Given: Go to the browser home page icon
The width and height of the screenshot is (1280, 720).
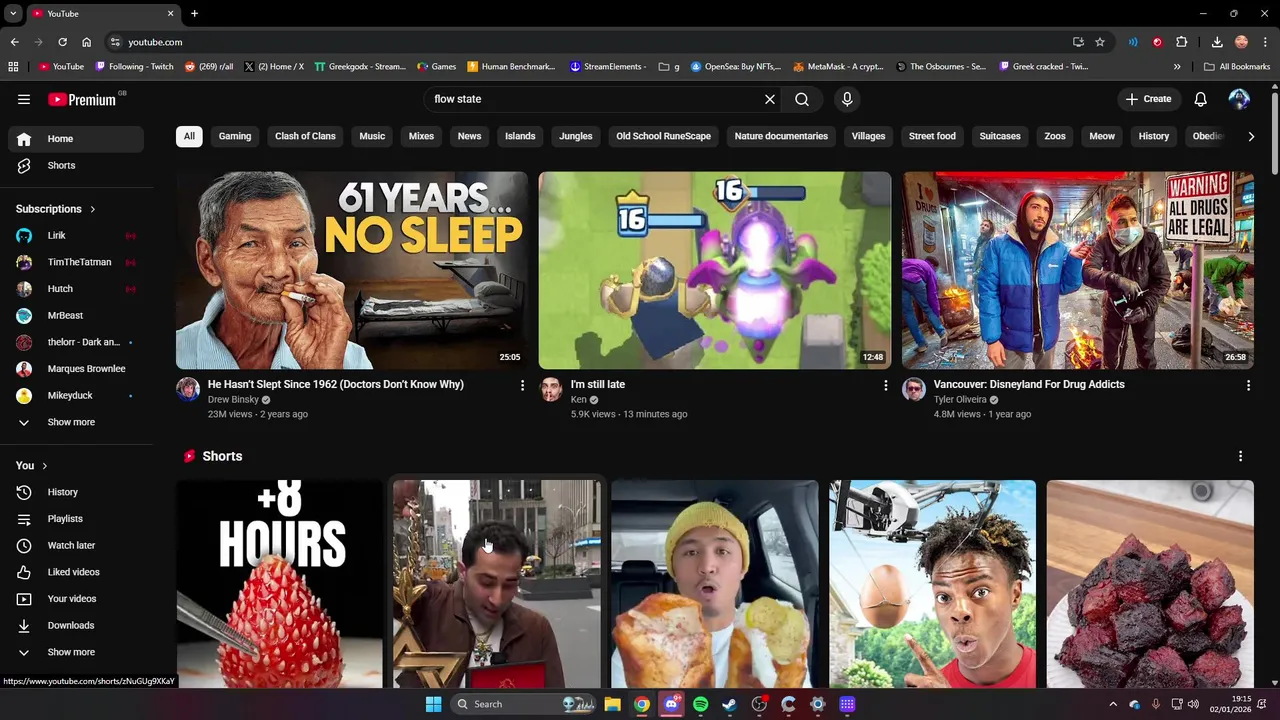Looking at the screenshot, I should [x=87, y=42].
